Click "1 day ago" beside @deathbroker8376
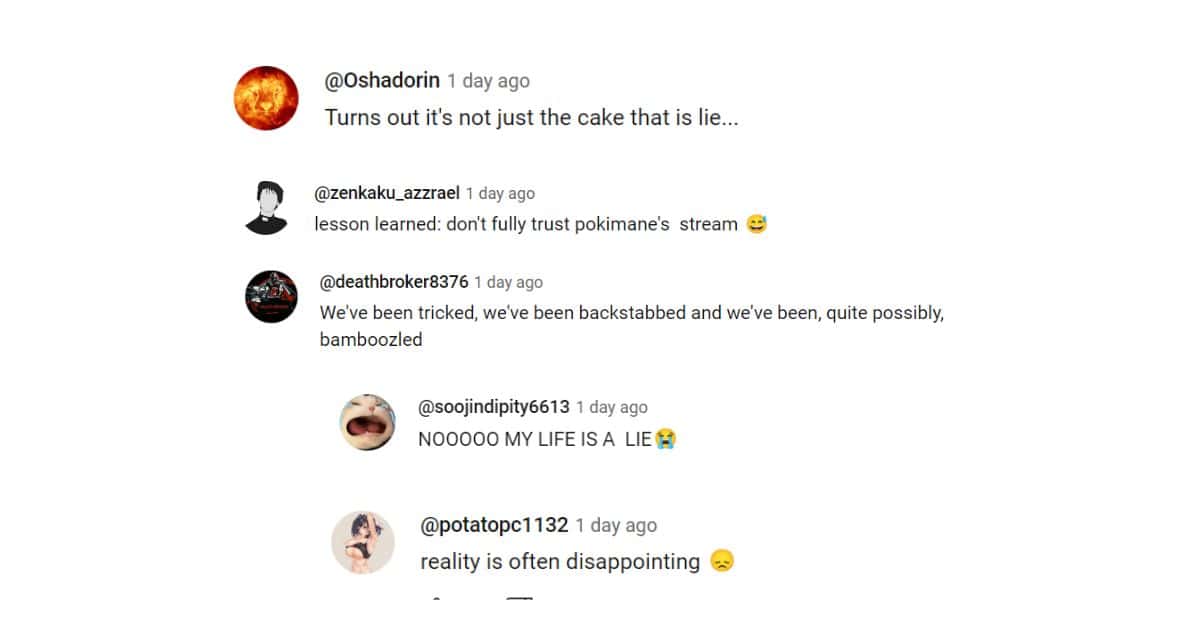 pyautogui.click(x=508, y=283)
